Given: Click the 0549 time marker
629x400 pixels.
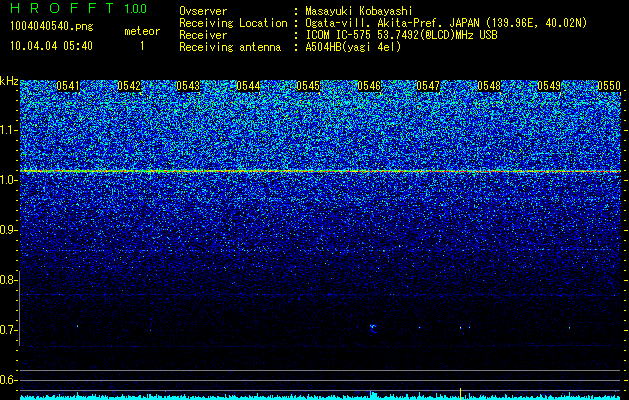Looking at the screenshot, I should 549,86.
